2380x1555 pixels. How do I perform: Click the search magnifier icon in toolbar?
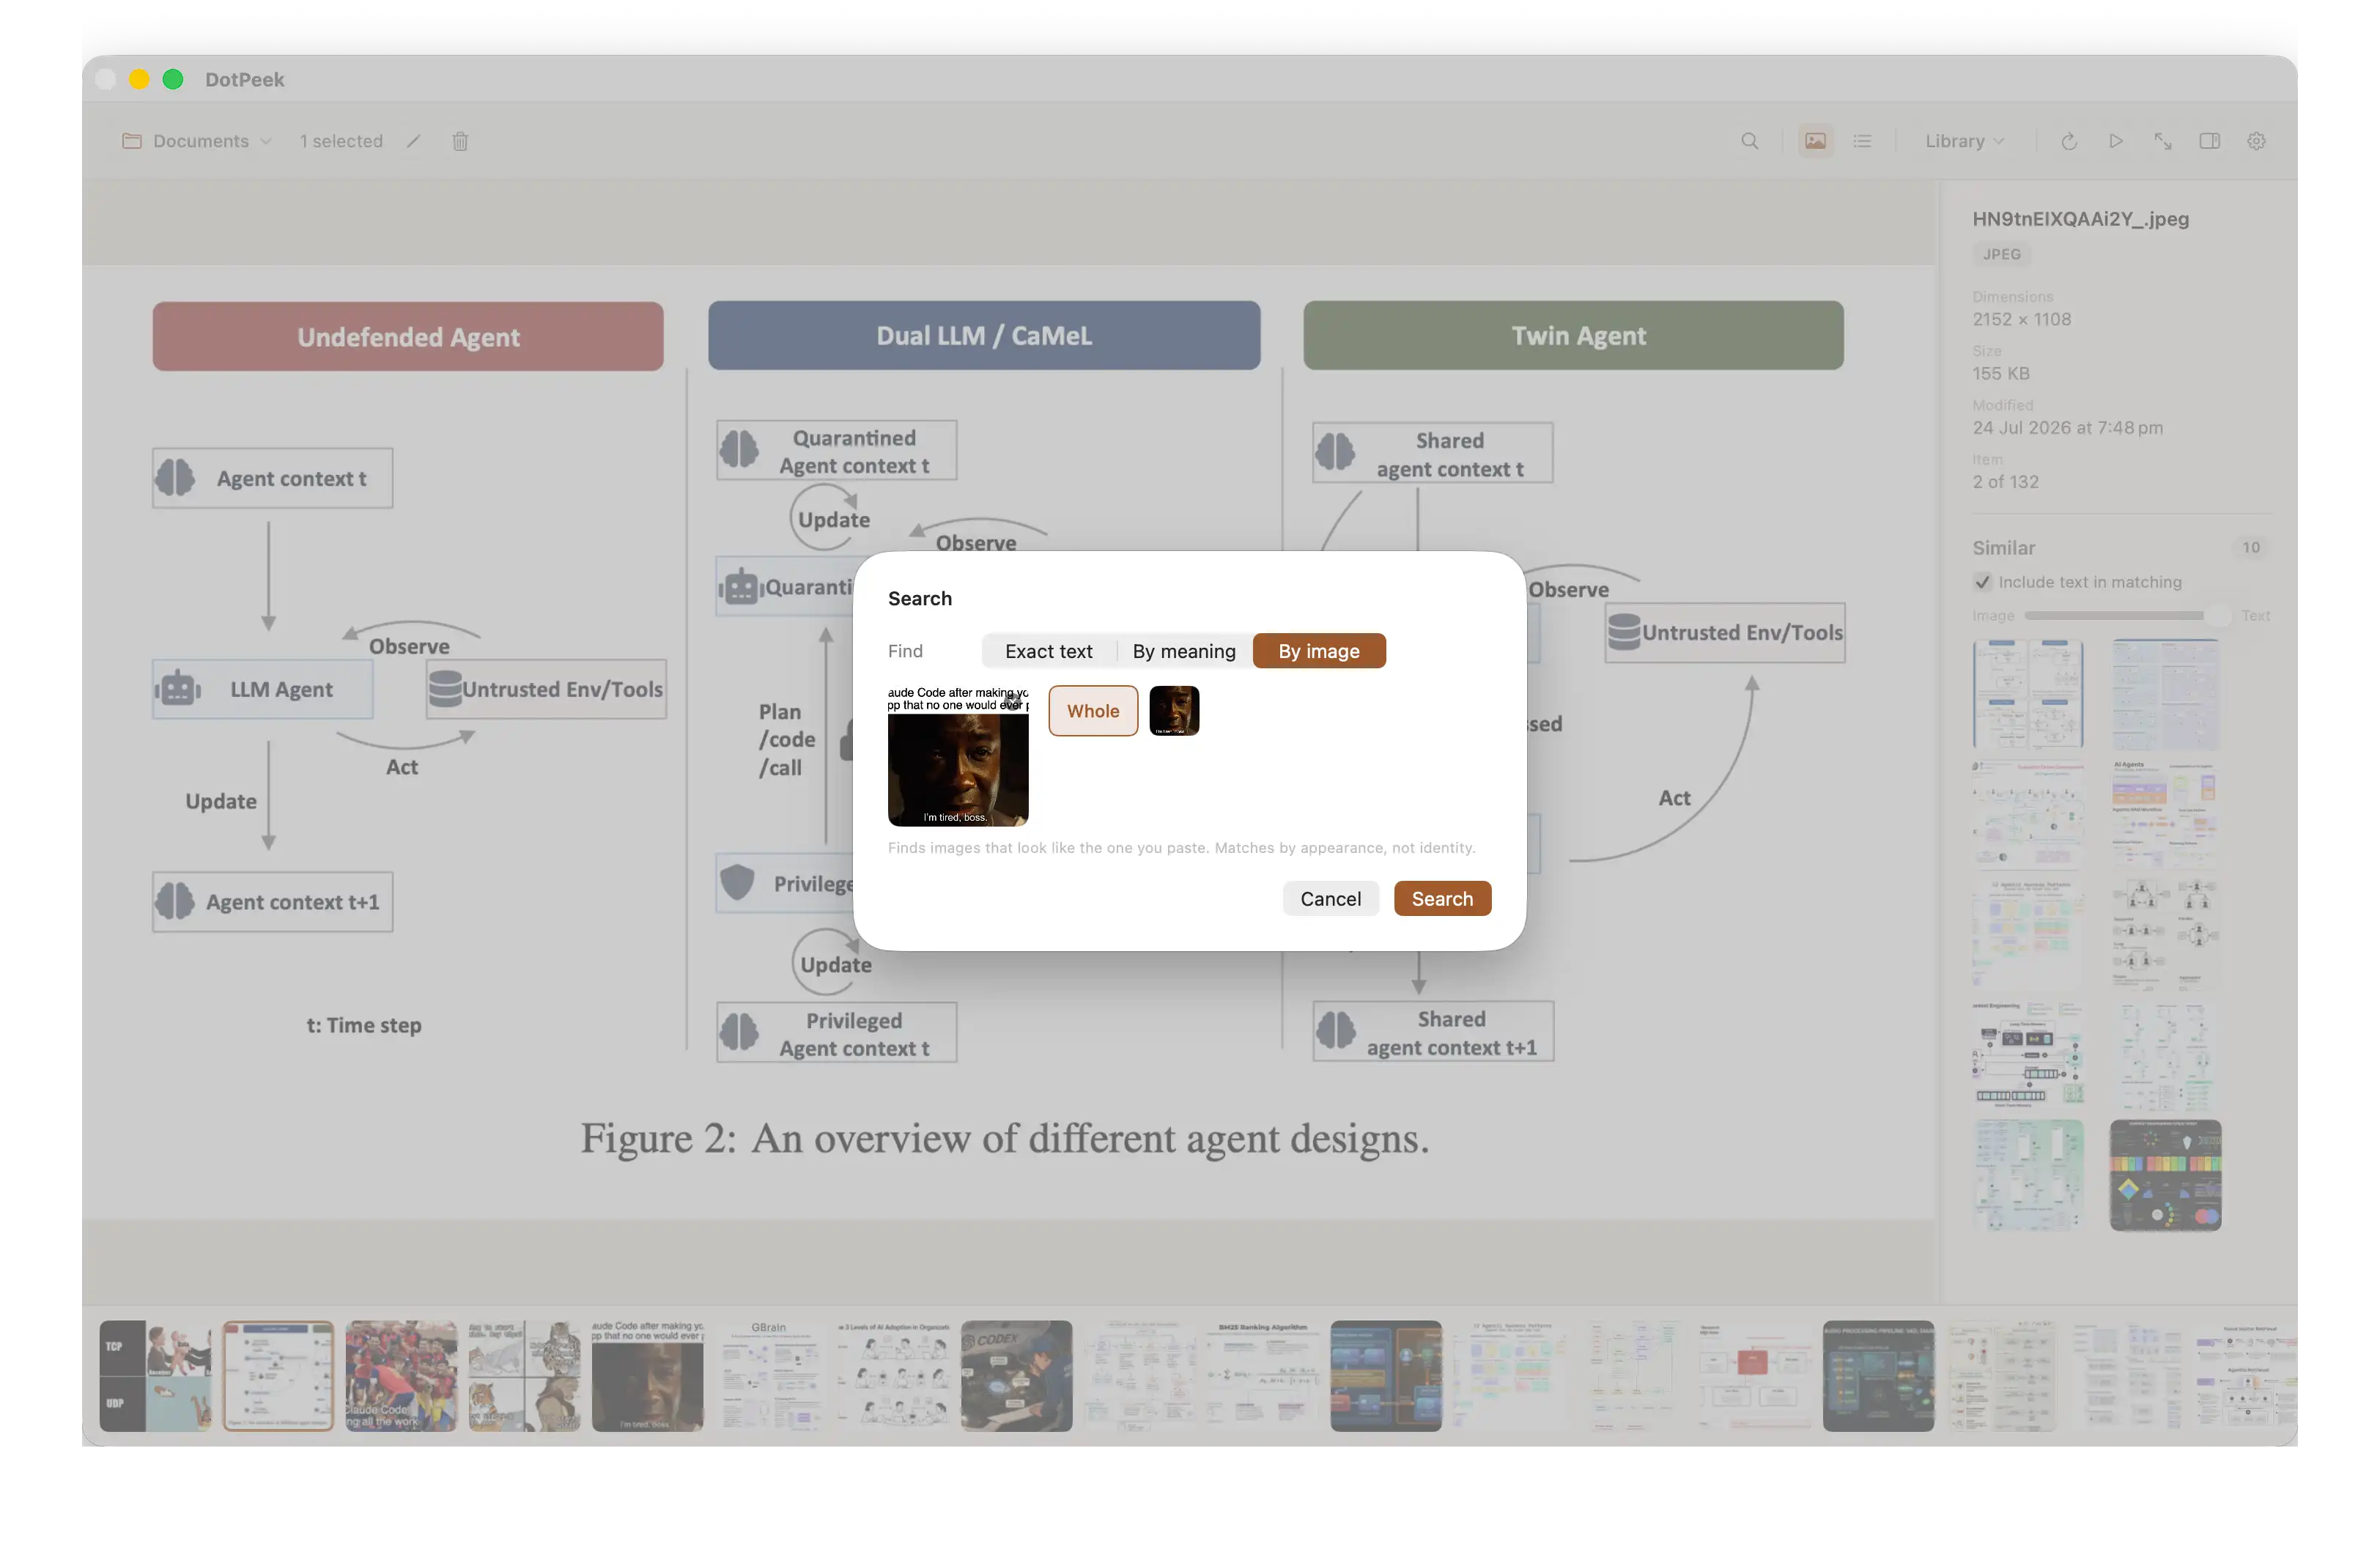tap(1749, 141)
